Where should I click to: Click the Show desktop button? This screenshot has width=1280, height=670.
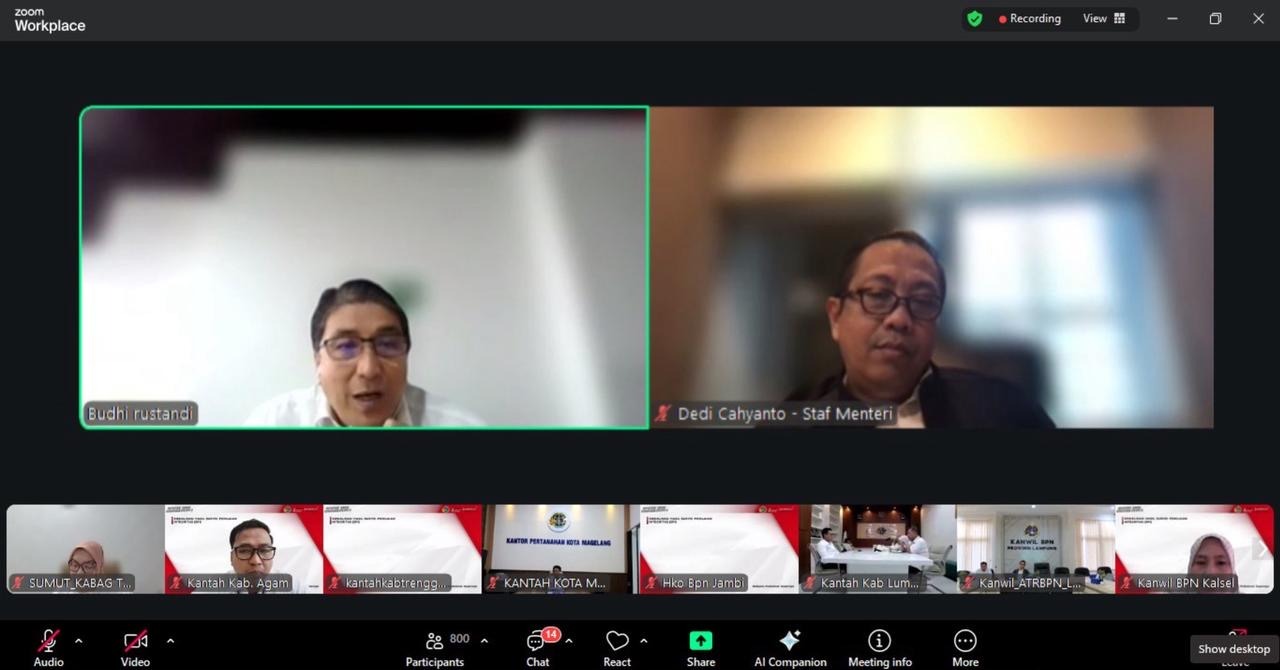(1234, 649)
